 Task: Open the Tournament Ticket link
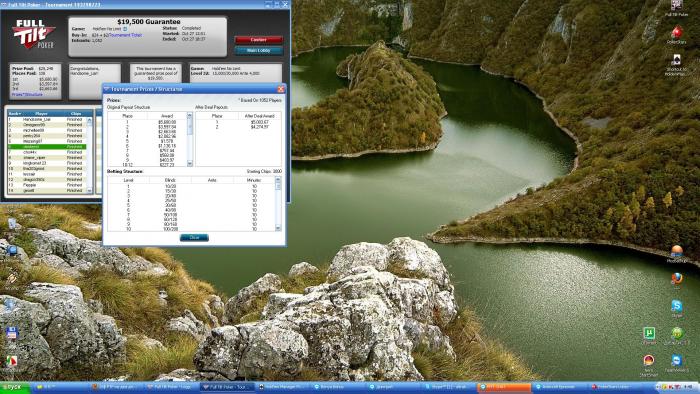125,35
